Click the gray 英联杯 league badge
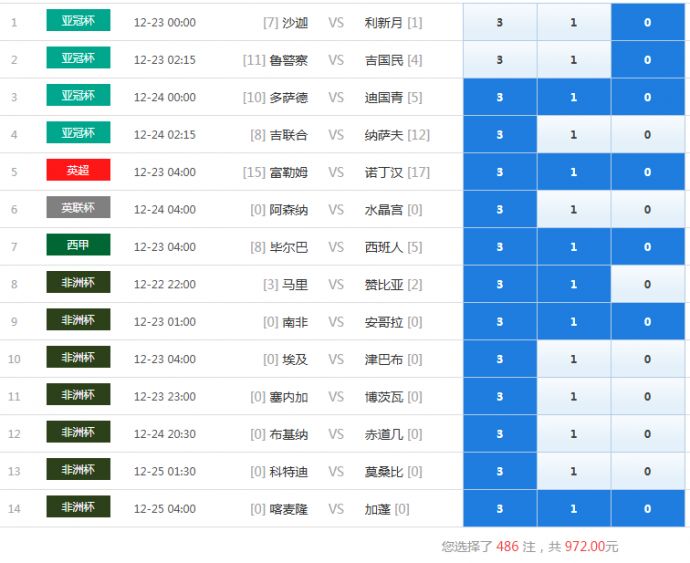This screenshot has height=563, width=690. coord(78,208)
